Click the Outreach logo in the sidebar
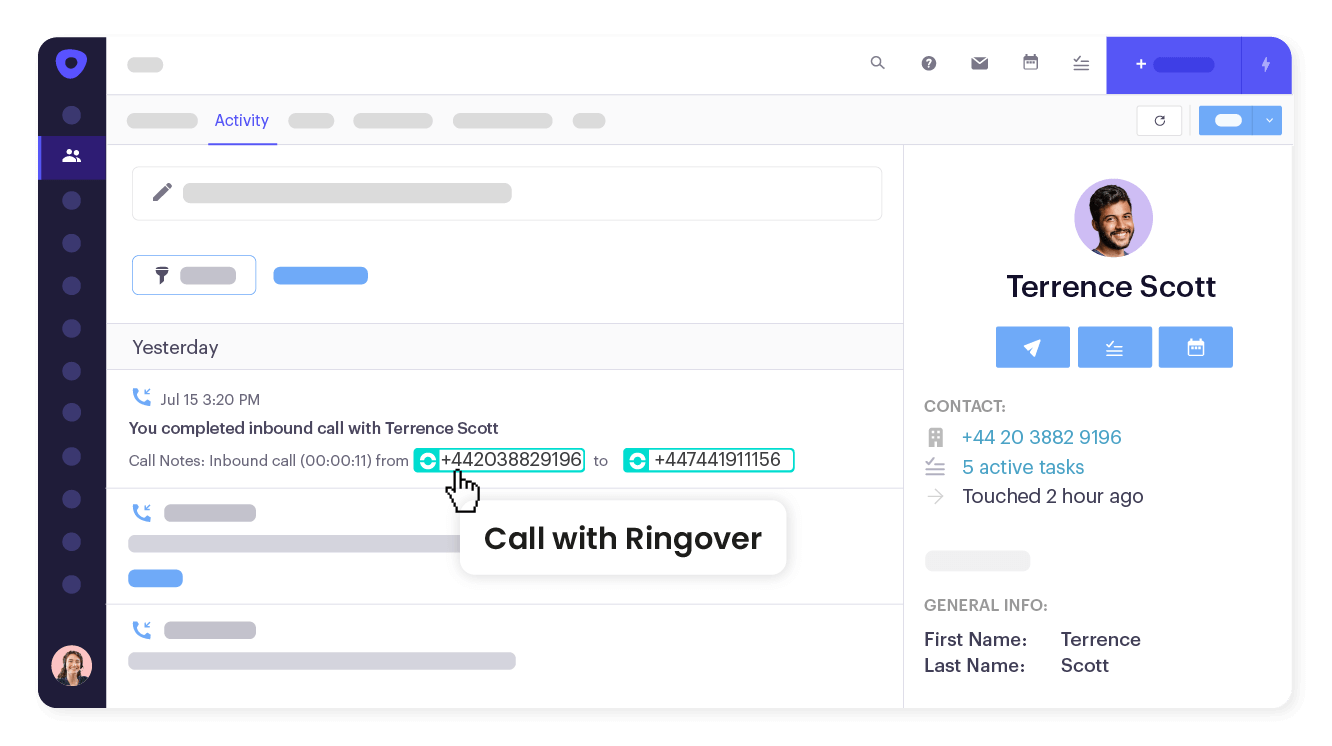The width and height of the screenshot is (1332, 746). coord(71,64)
